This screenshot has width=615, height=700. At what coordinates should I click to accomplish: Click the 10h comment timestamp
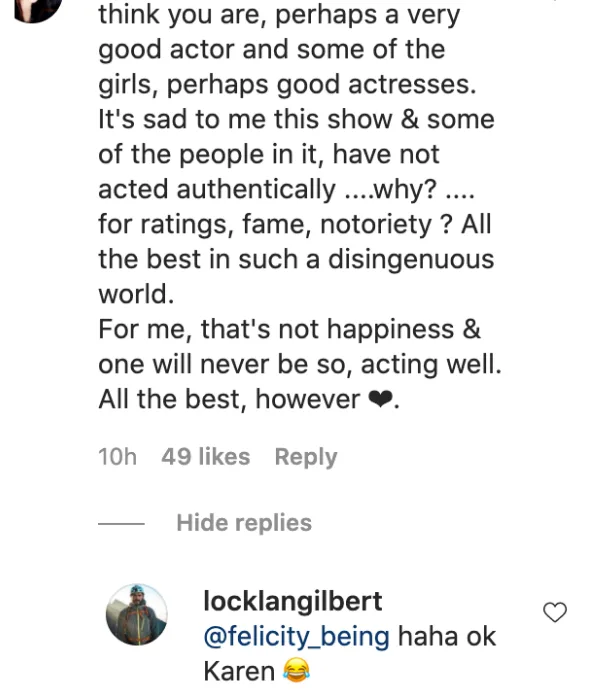[117, 457]
